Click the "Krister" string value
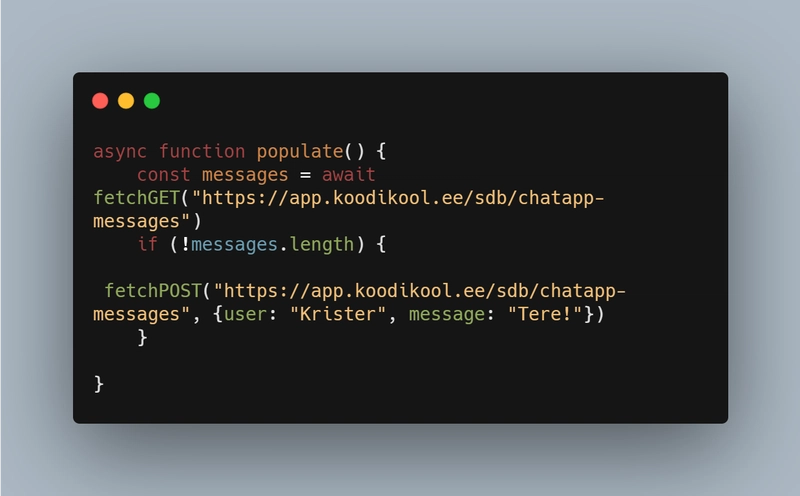 tap(338, 314)
